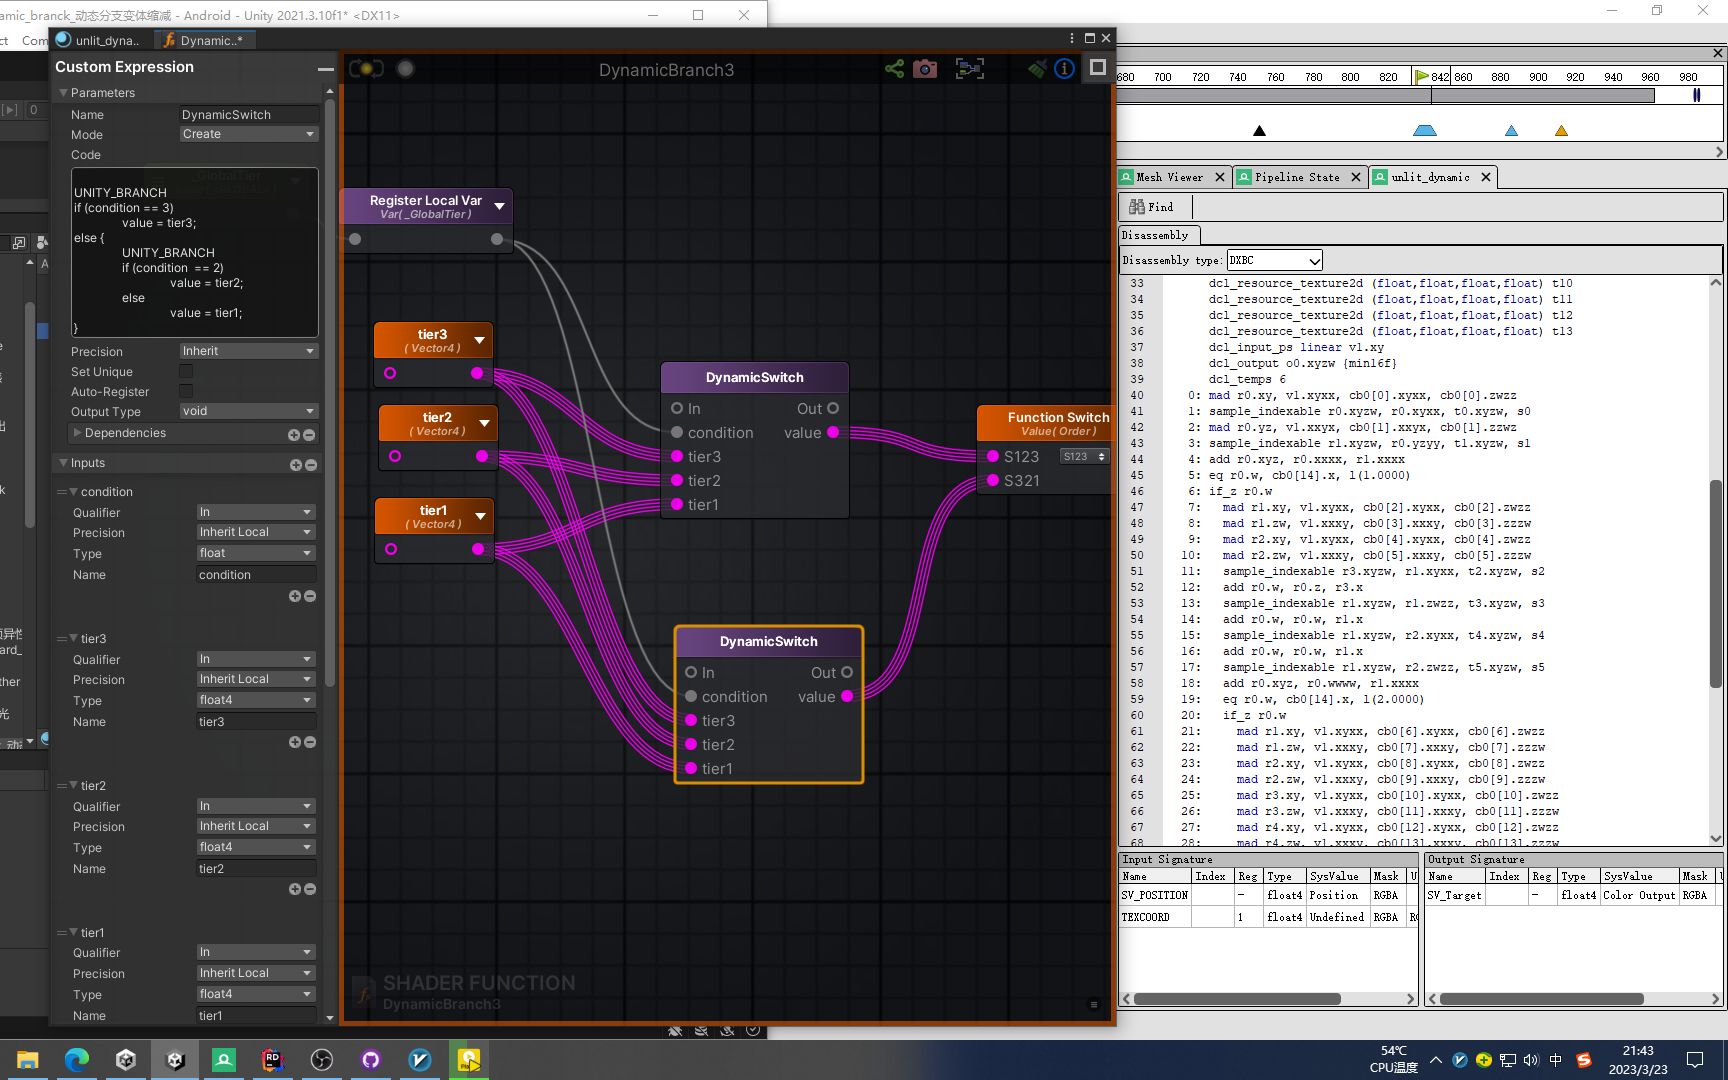The image size is (1728, 1080).
Task: Add a new input with the plus button
Action: coord(294,463)
